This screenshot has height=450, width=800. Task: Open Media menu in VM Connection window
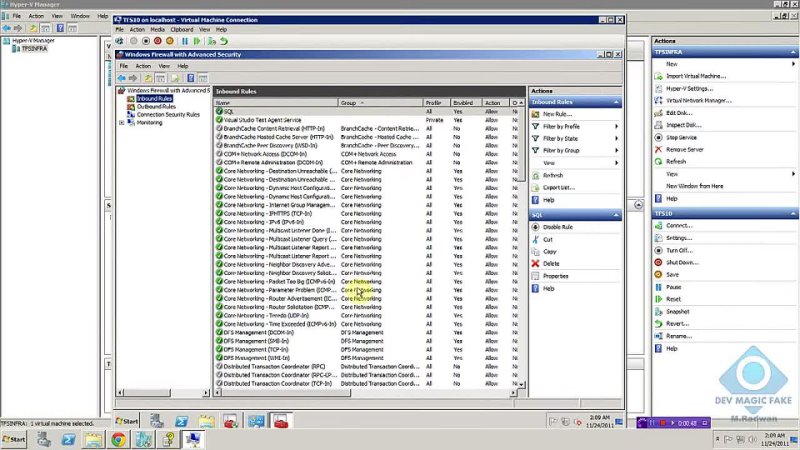click(x=158, y=30)
